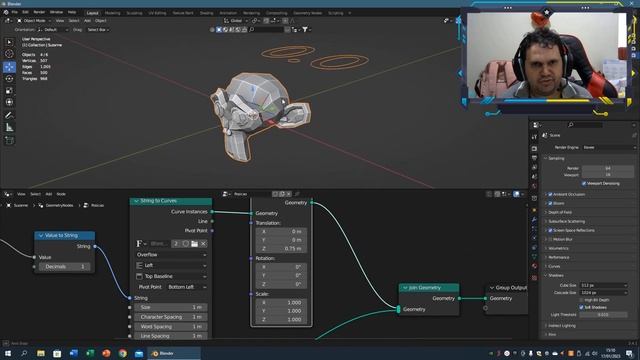640x360 pixels.
Task: Open the Modifier wrench properties tab
Action: point(534,220)
